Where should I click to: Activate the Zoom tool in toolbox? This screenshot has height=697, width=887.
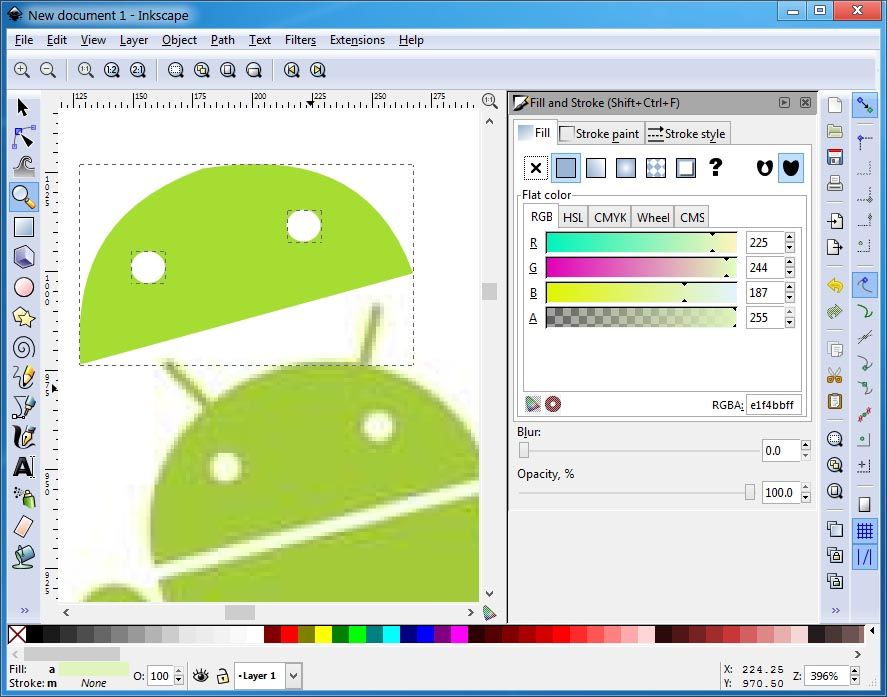[x=23, y=197]
